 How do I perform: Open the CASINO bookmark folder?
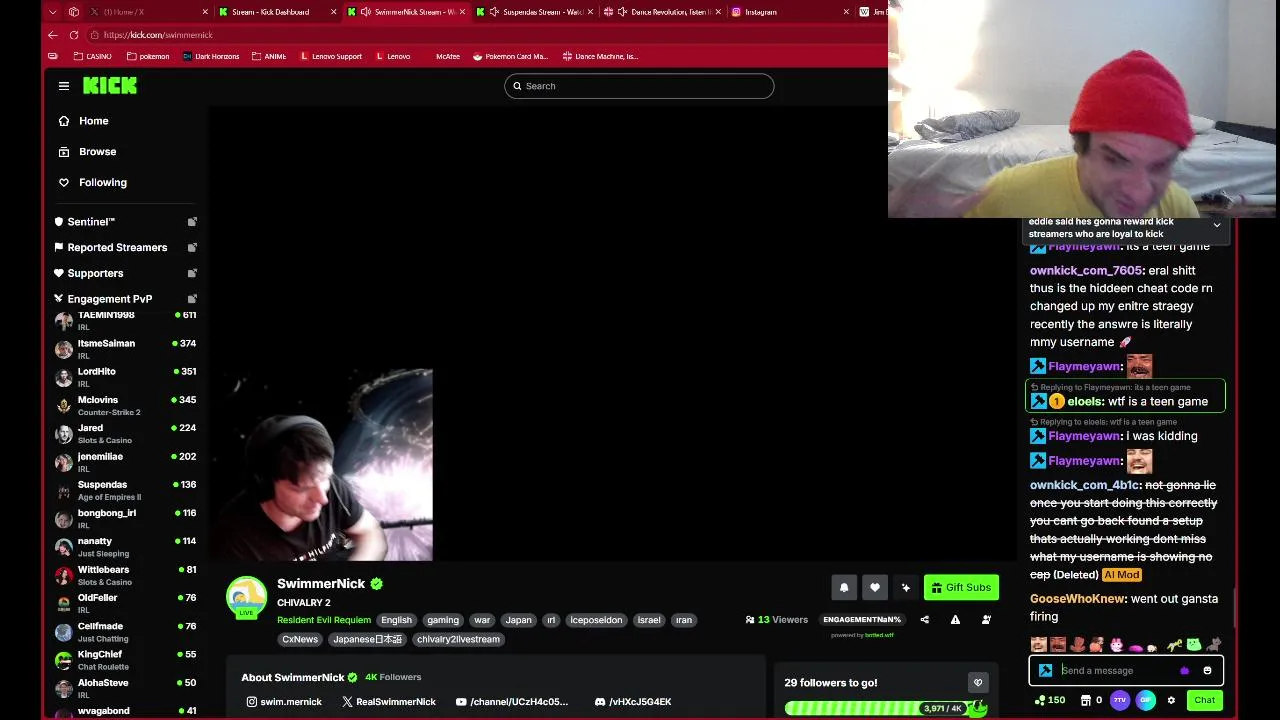tap(93, 57)
